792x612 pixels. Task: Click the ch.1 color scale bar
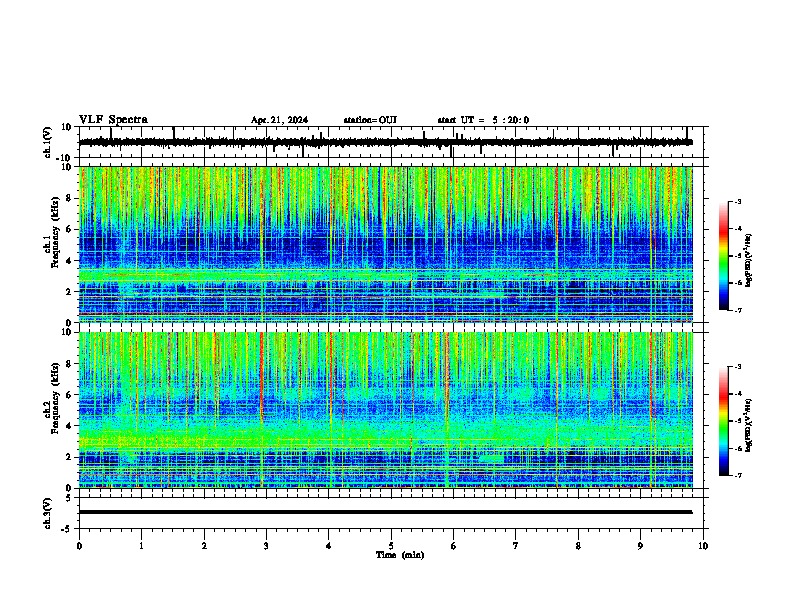(x=724, y=256)
